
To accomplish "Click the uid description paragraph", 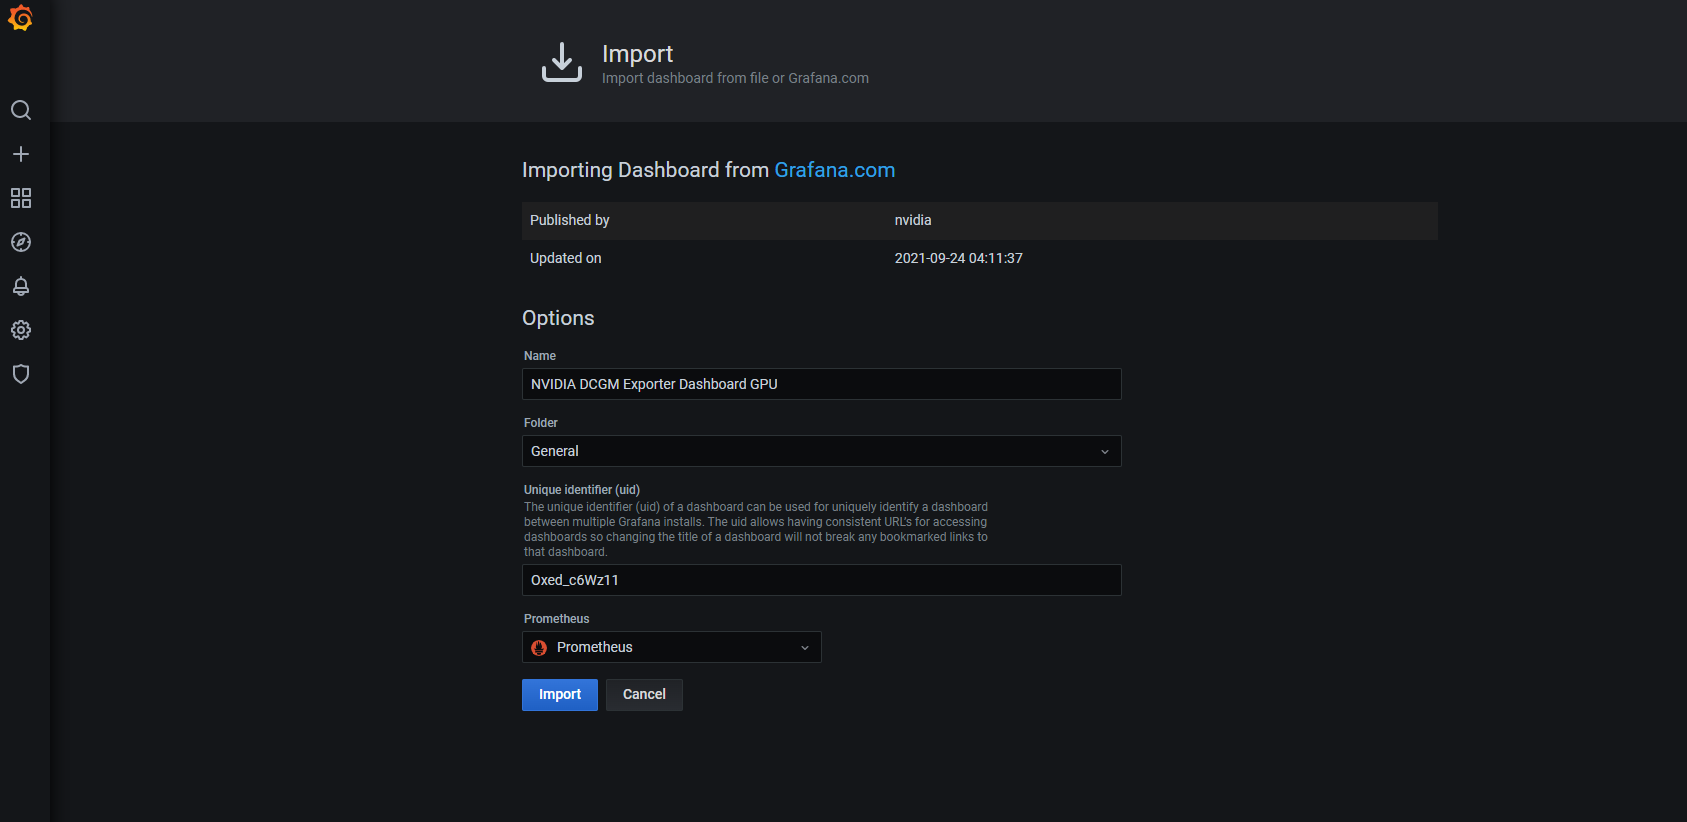I will point(756,529).
